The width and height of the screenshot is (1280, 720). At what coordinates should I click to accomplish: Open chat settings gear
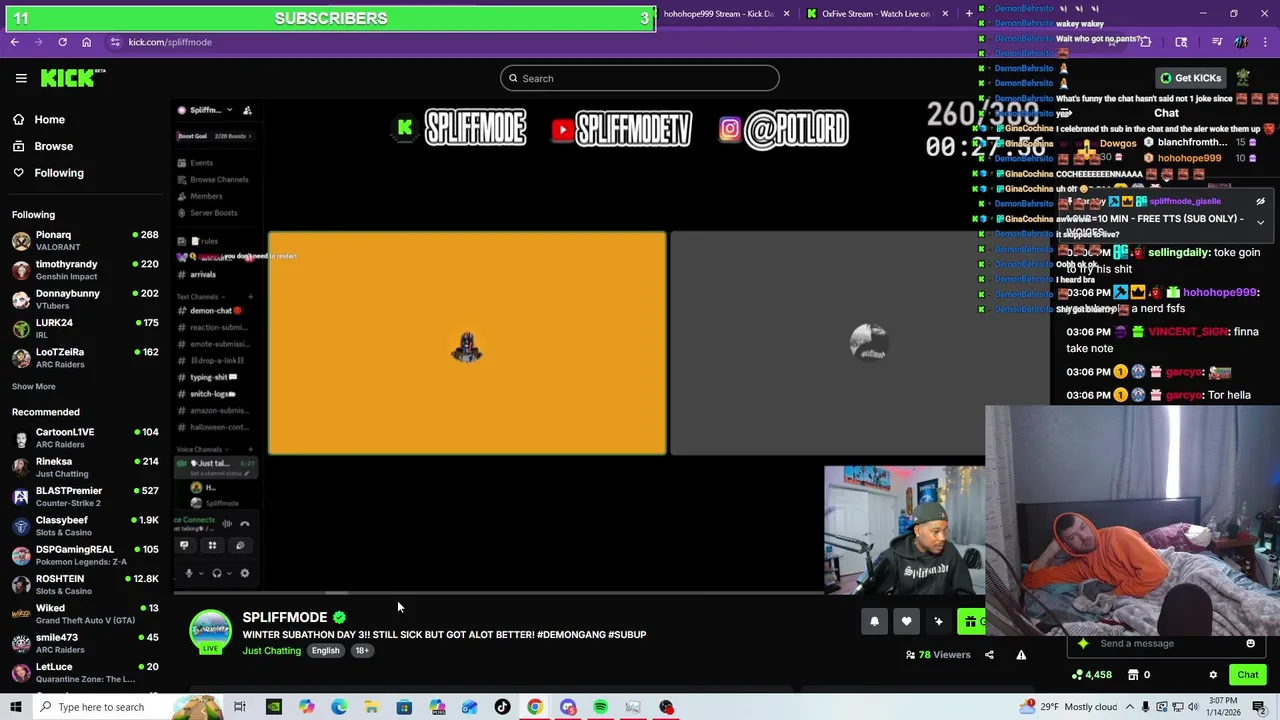click(x=1213, y=675)
